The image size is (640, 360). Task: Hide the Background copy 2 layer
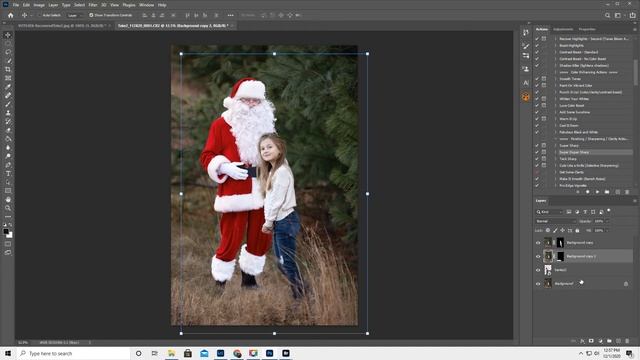[x=538, y=256]
